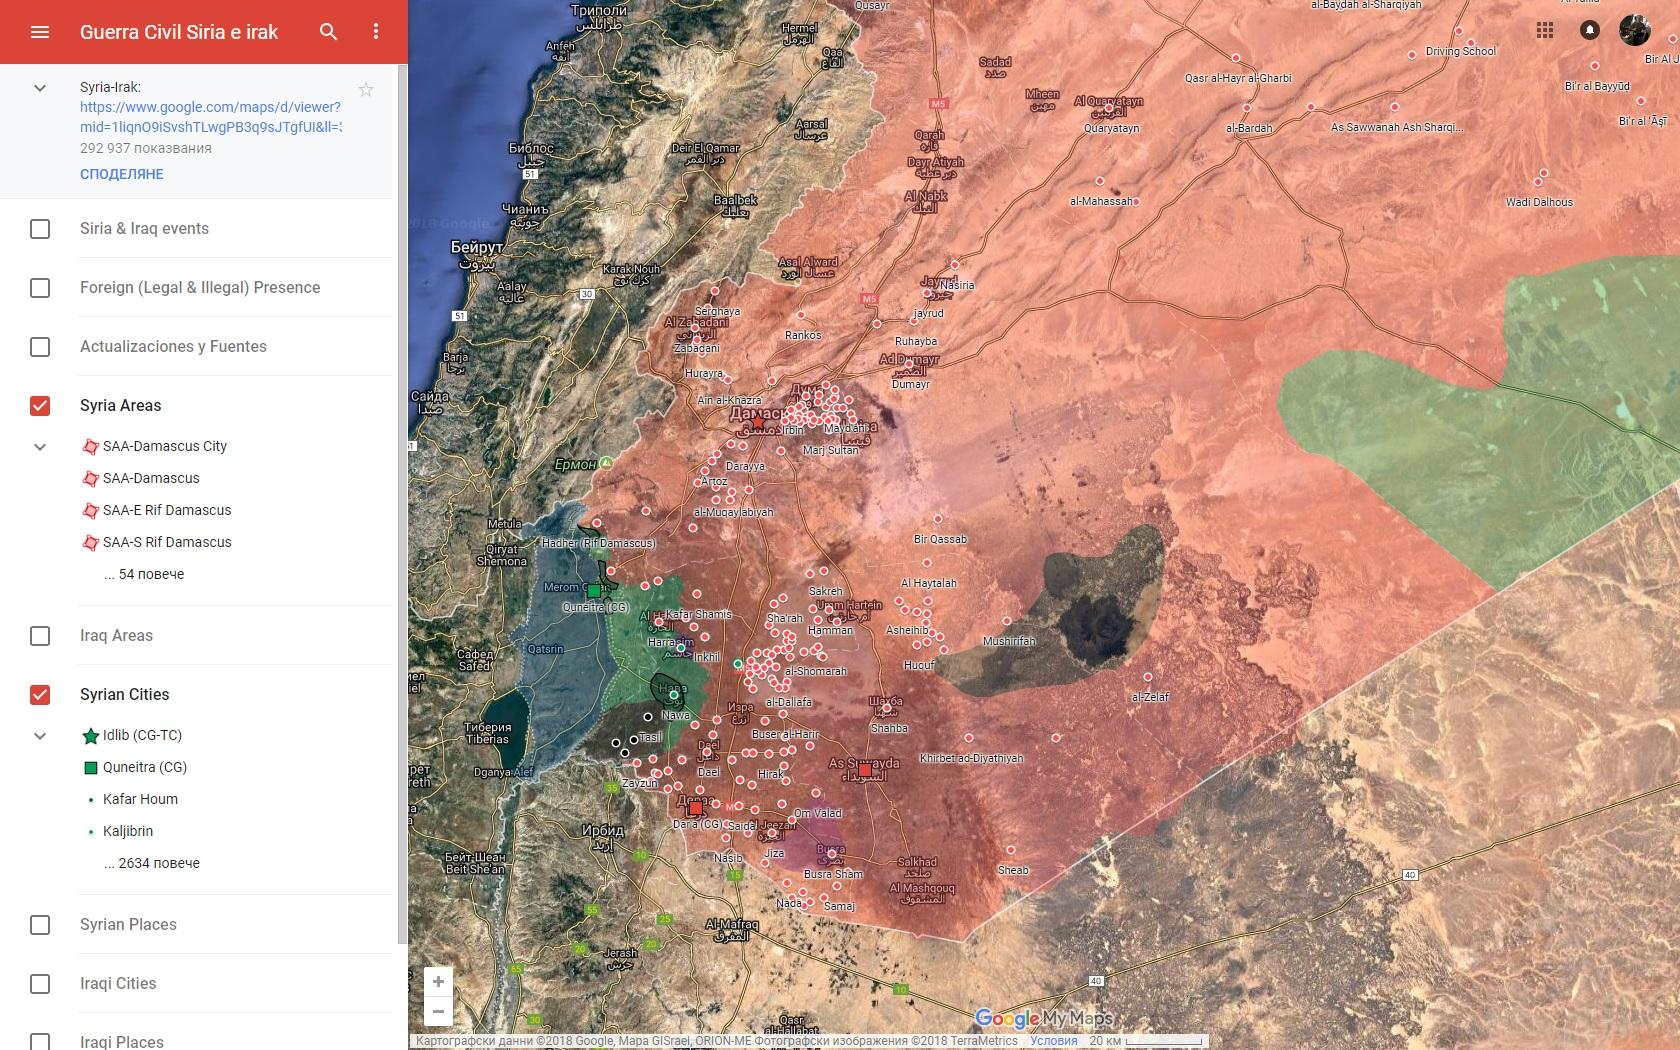Zoom out on the map

point(438,1011)
